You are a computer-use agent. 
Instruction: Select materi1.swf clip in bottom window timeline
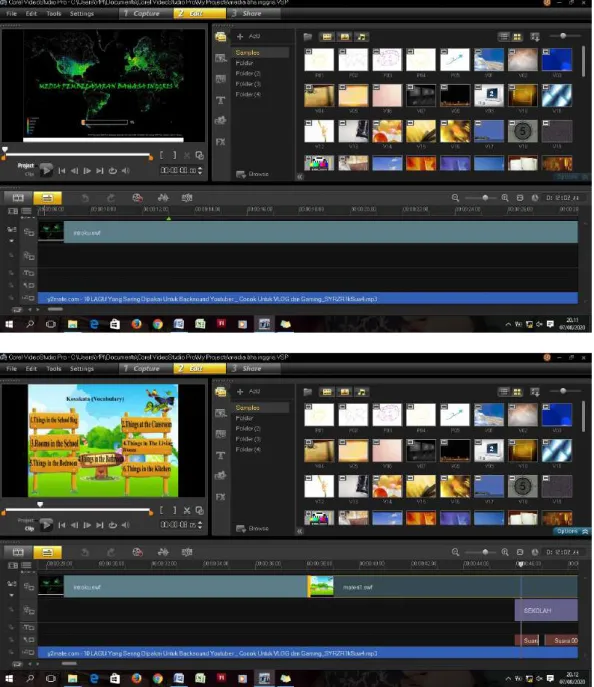[x=442, y=587]
